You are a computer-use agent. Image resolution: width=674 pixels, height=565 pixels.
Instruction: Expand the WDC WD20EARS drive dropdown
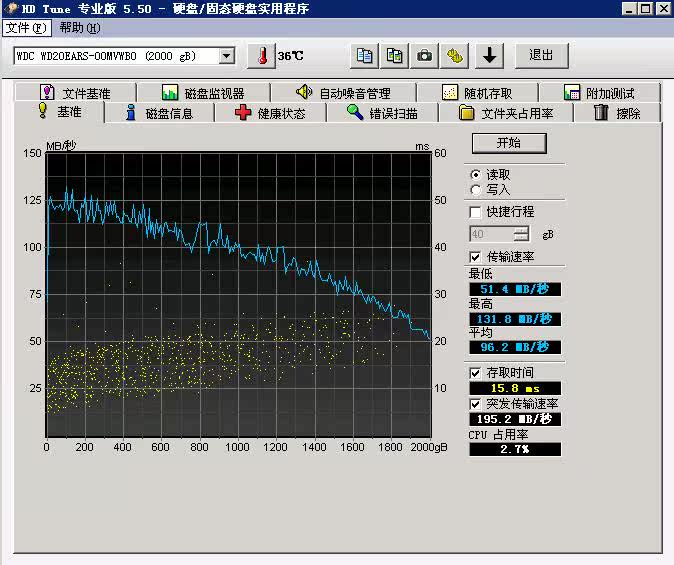pyautogui.click(x=226, y=56)
